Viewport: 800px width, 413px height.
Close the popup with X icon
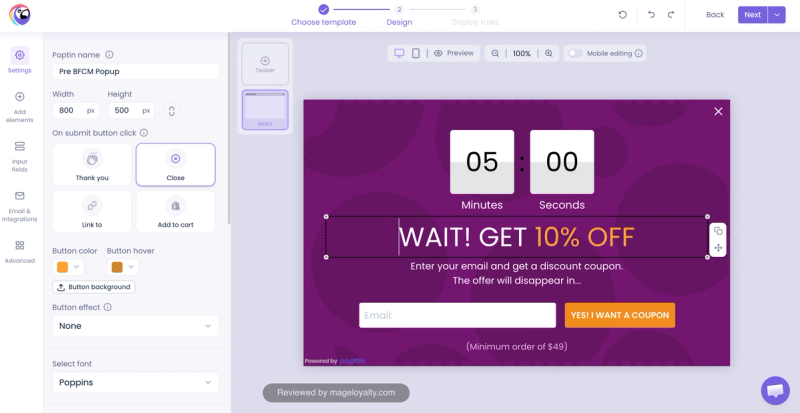(x=718, y=111)
